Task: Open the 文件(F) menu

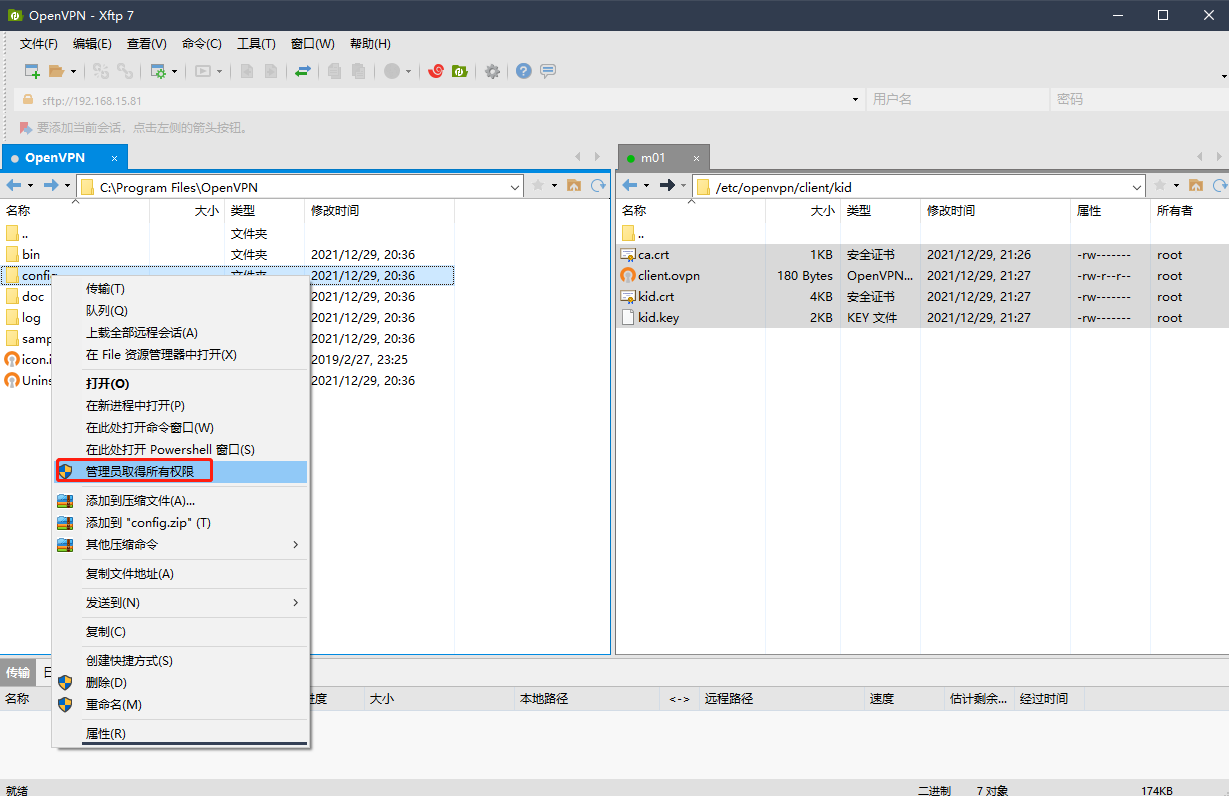Action: (39, 44)
